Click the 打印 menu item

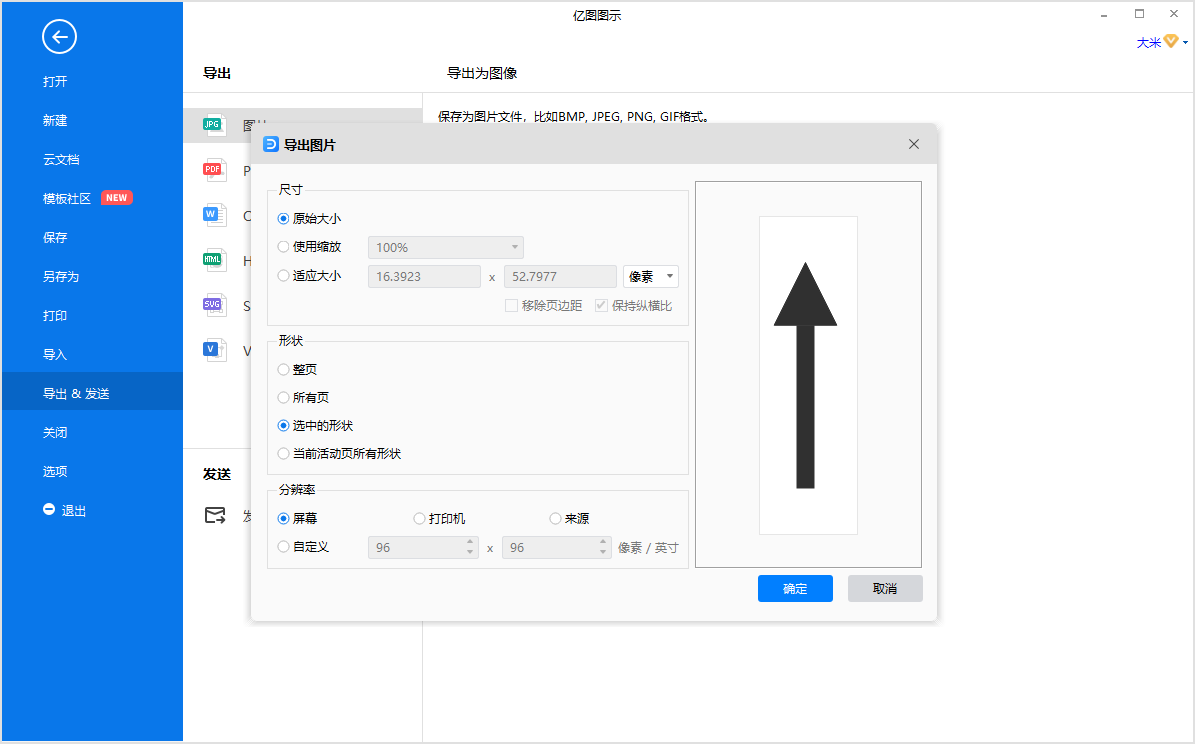coord(55,315)
